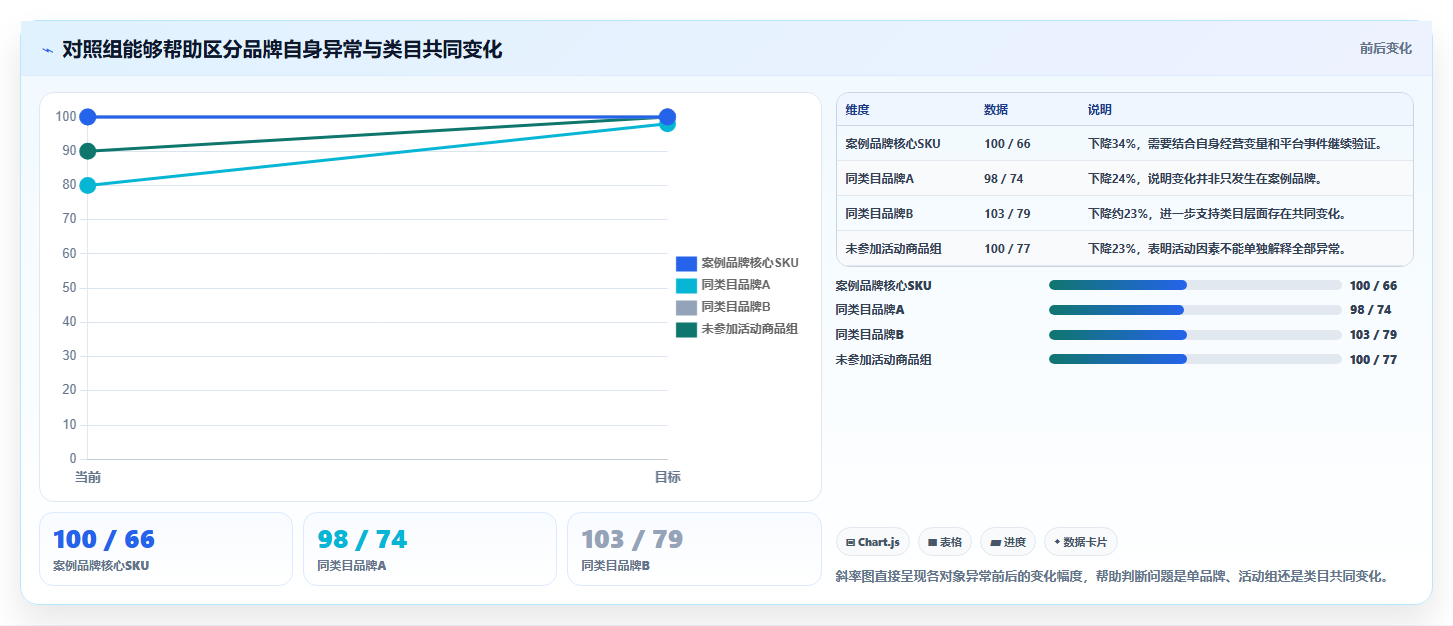Click the lightning icon beside the title
1453x626 pixels.
click(48, 50)
